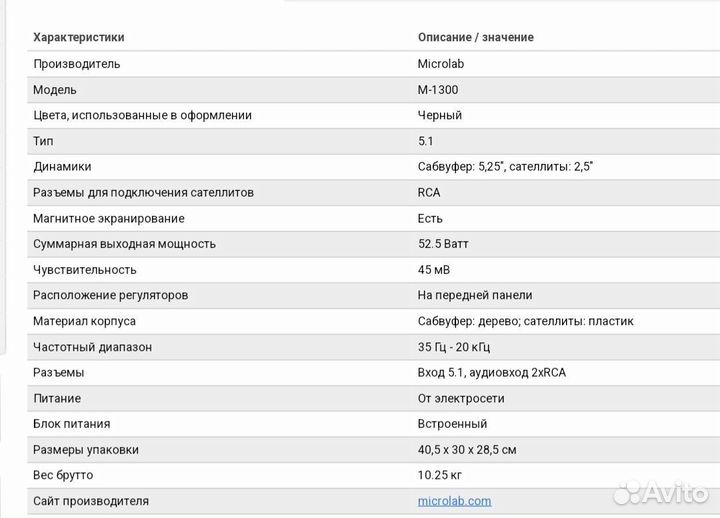Click the "Microlab" manufacturer value
The image size is (720, 518).
tap(441, 64)
